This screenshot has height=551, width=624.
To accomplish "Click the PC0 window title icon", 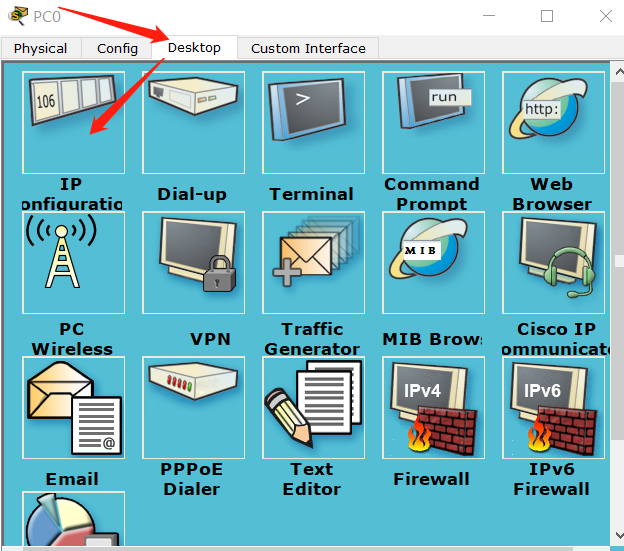I will [x=18, y=16].
